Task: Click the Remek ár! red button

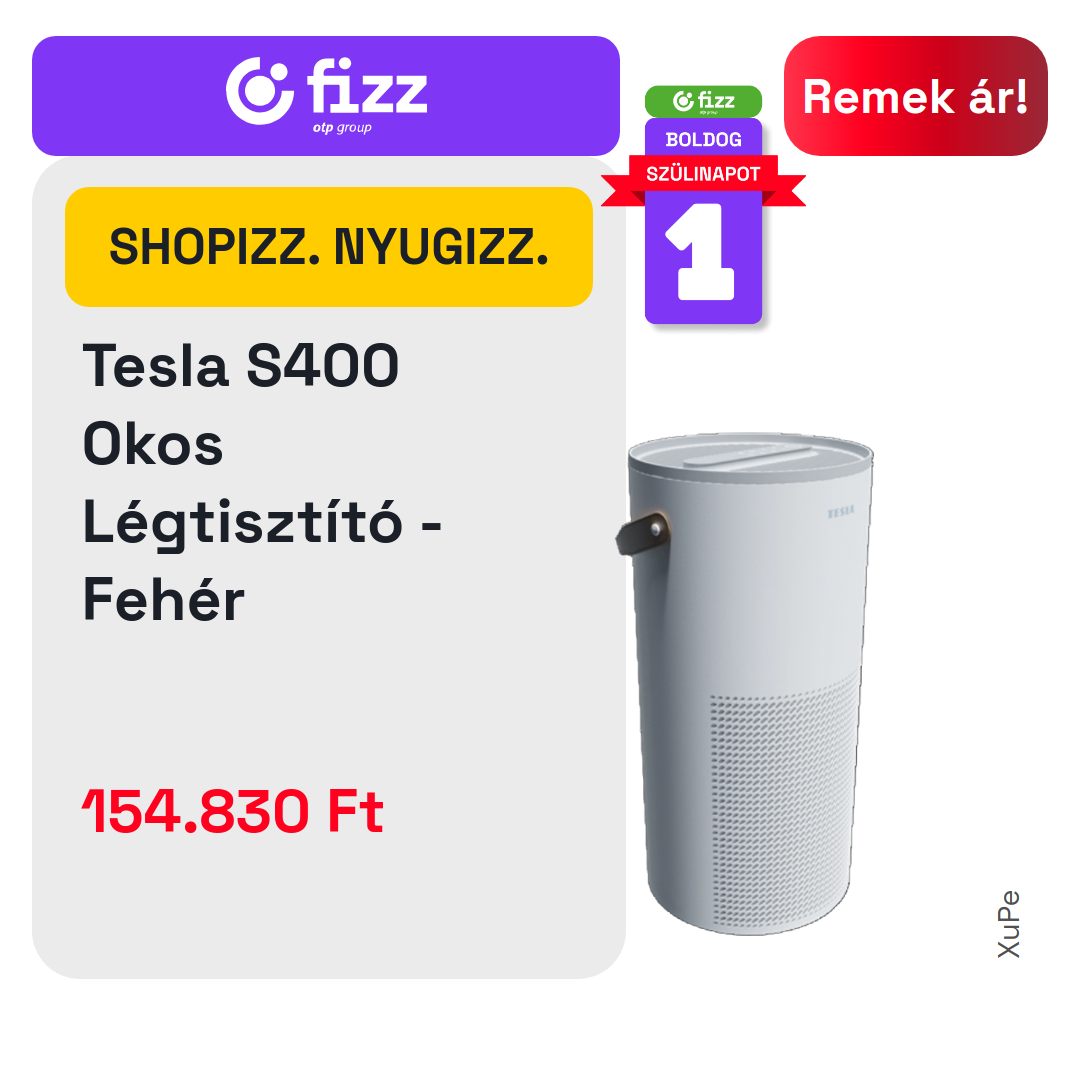Action: pos(915,96)
